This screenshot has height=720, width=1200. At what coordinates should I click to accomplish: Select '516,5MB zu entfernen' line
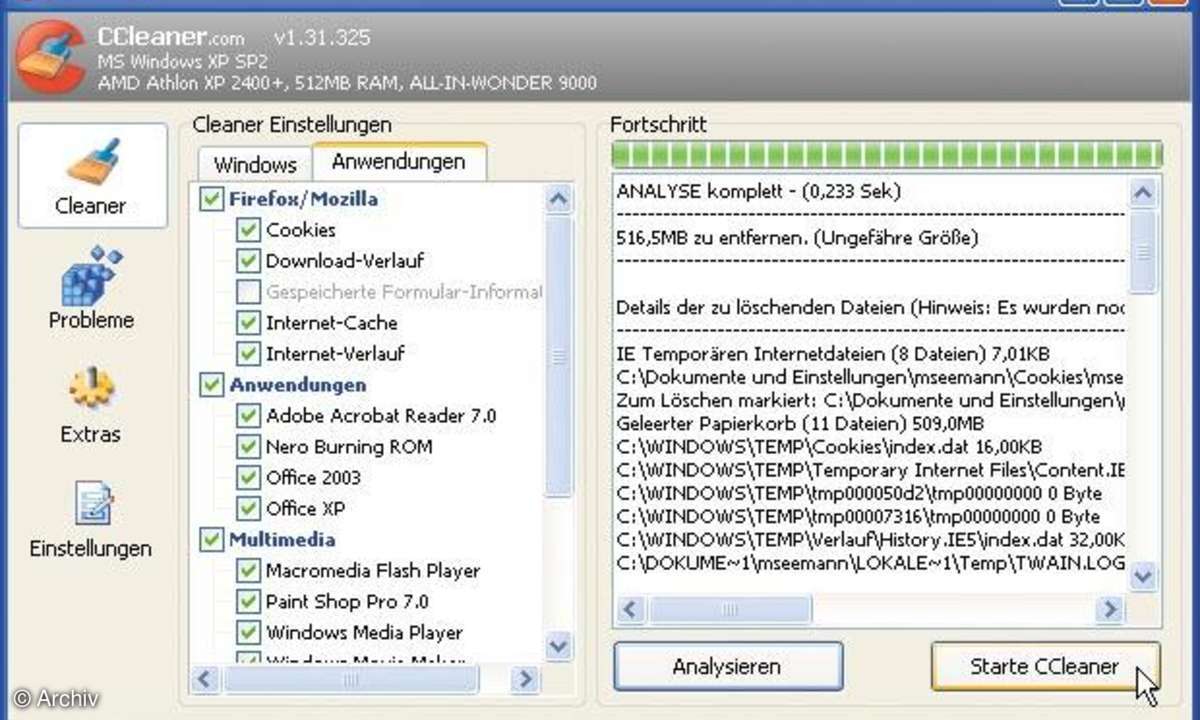(x=797, y=238)
